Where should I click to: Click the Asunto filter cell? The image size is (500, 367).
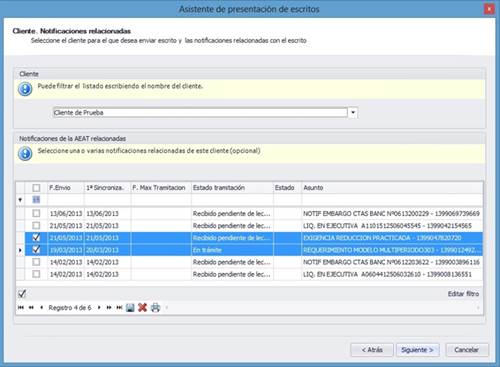[x=392, y=200]
